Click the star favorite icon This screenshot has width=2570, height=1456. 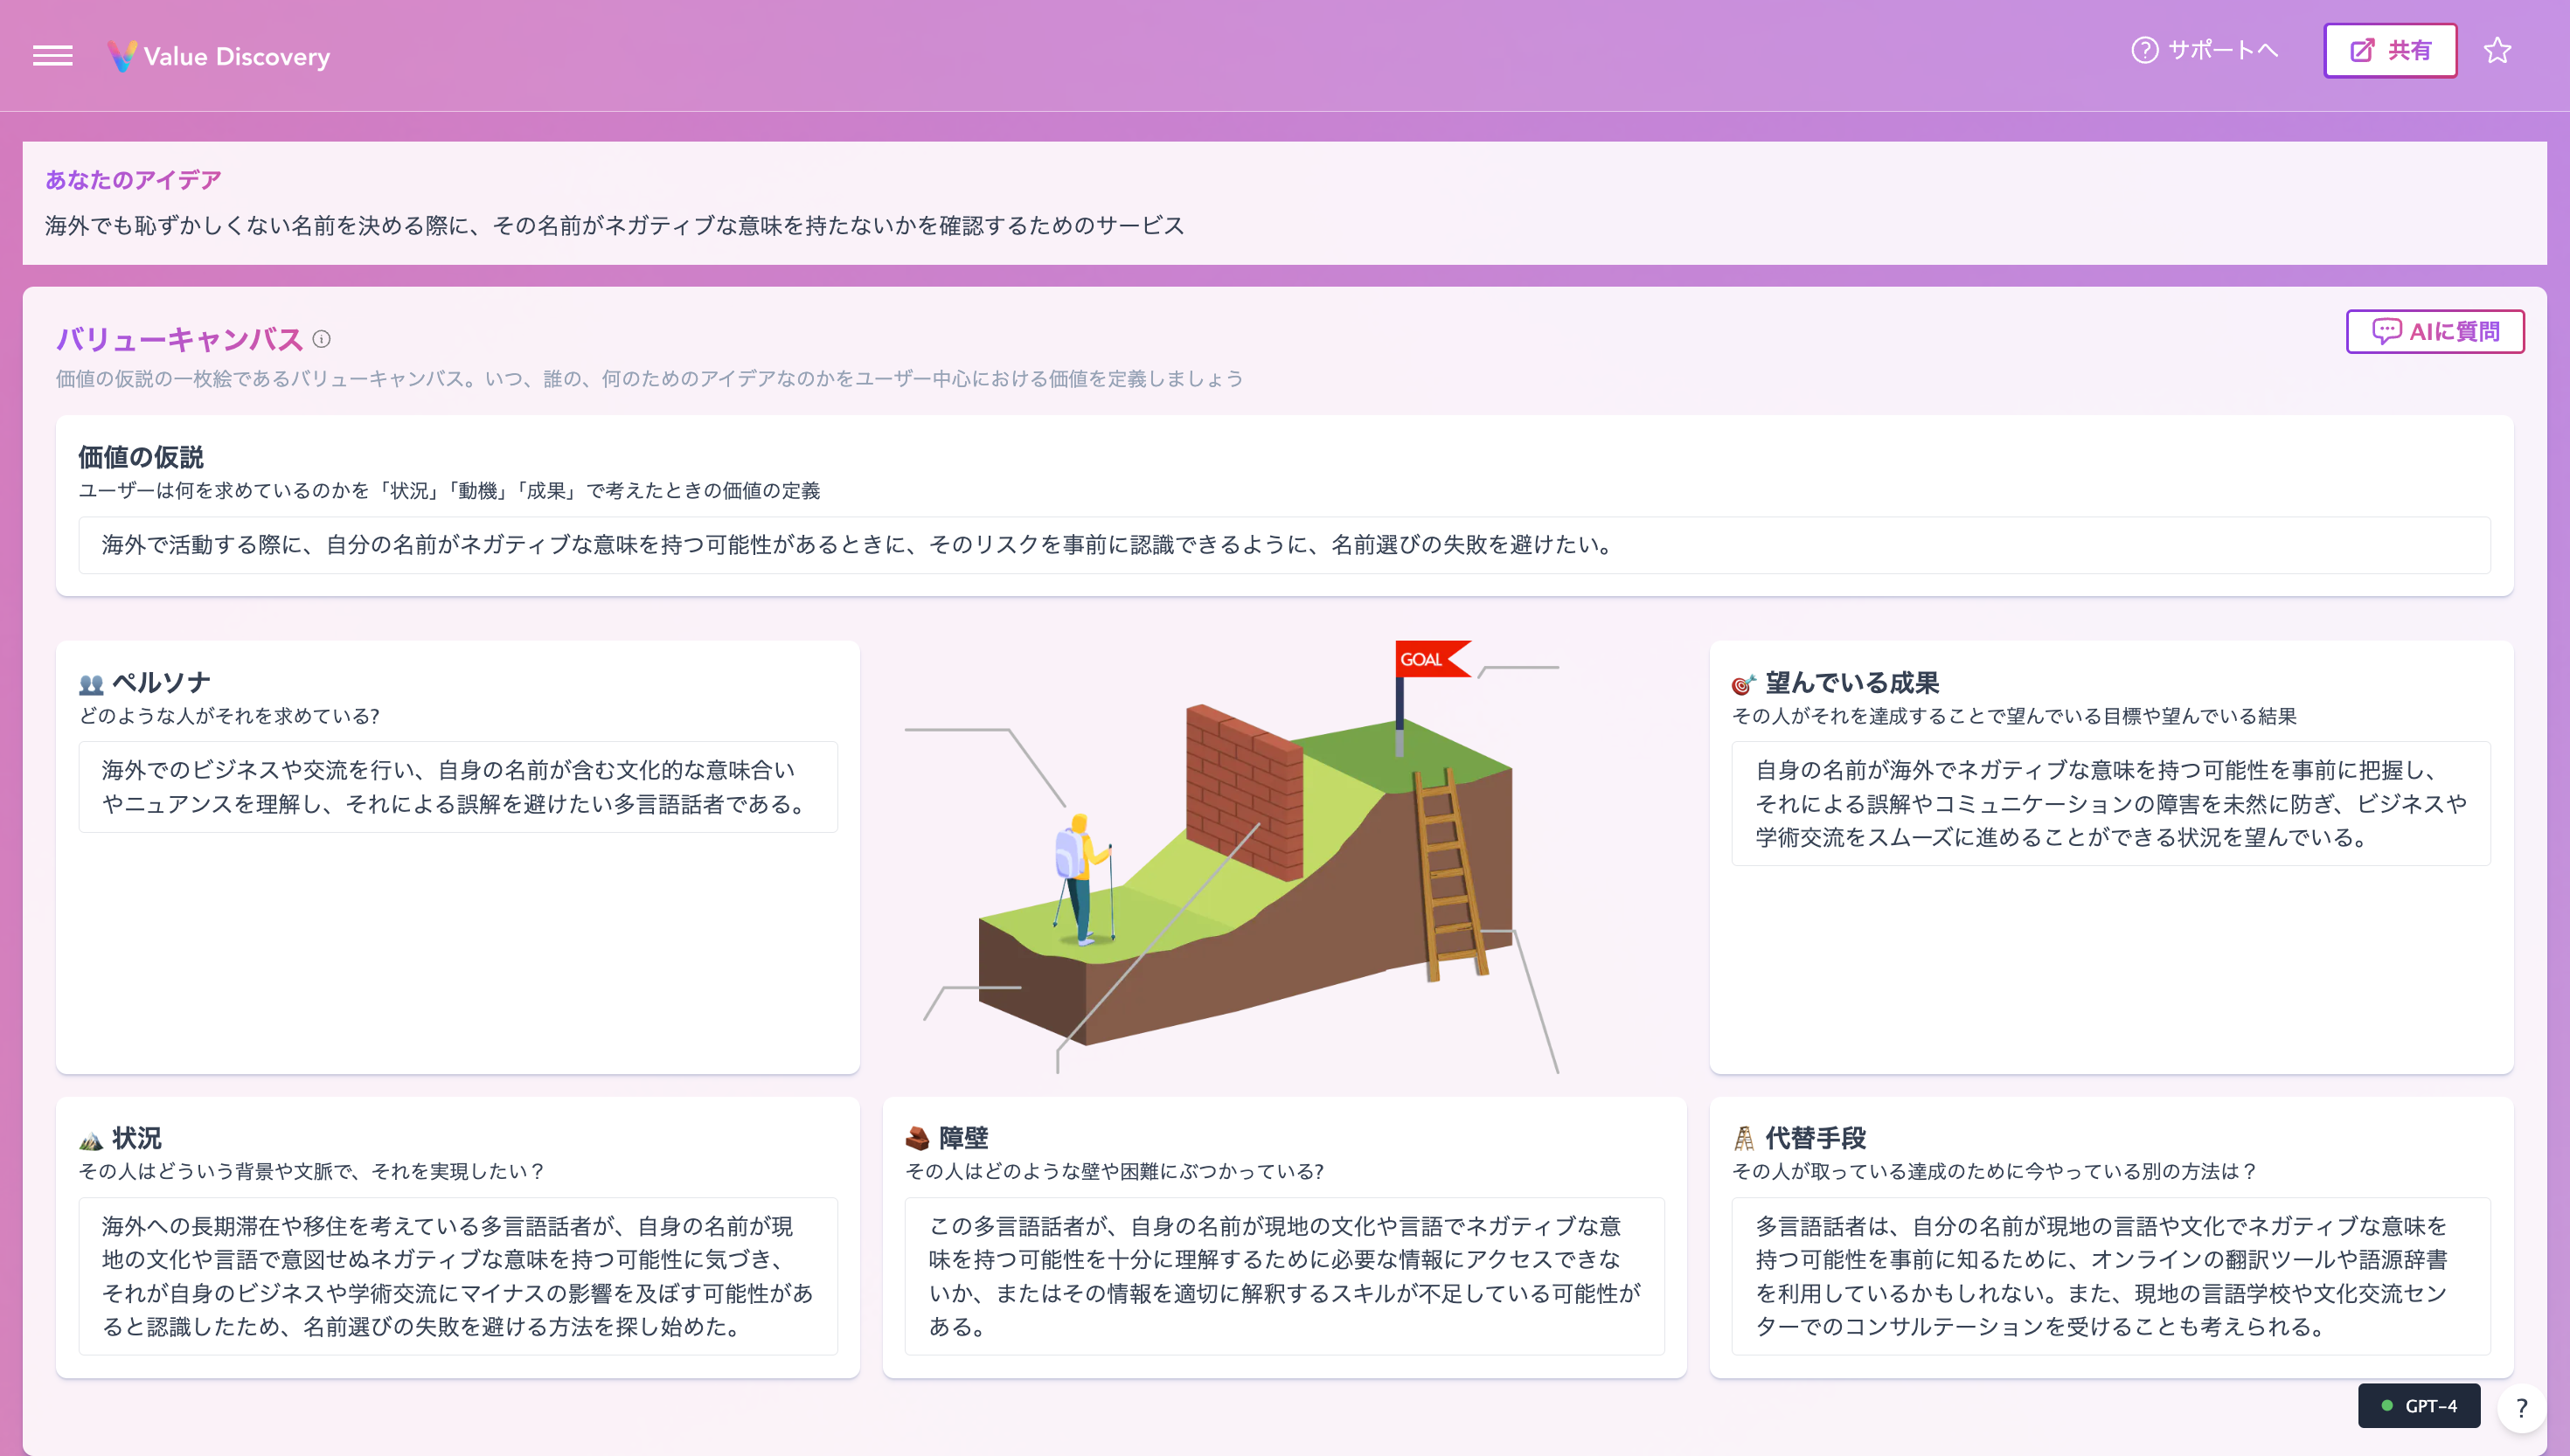click(2497, 51)
